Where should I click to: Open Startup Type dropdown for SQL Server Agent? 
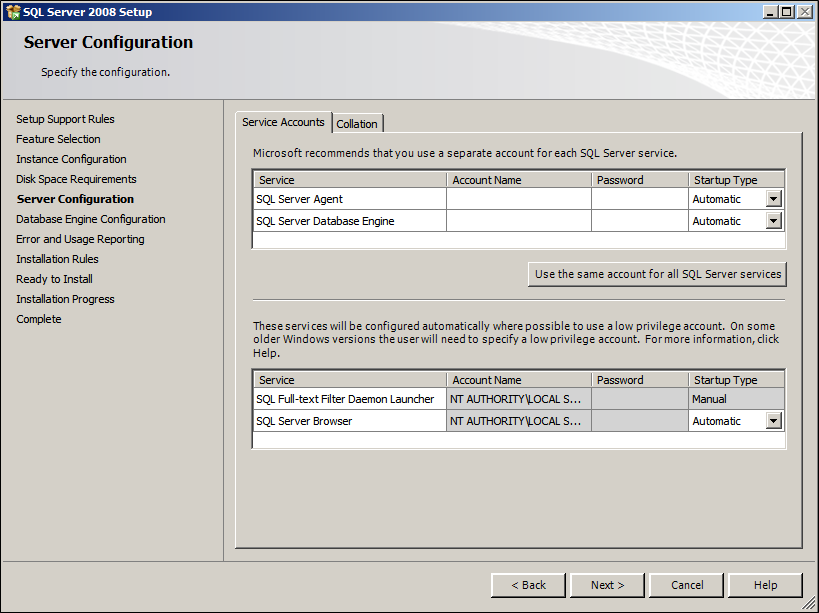[x=774, y=199]
